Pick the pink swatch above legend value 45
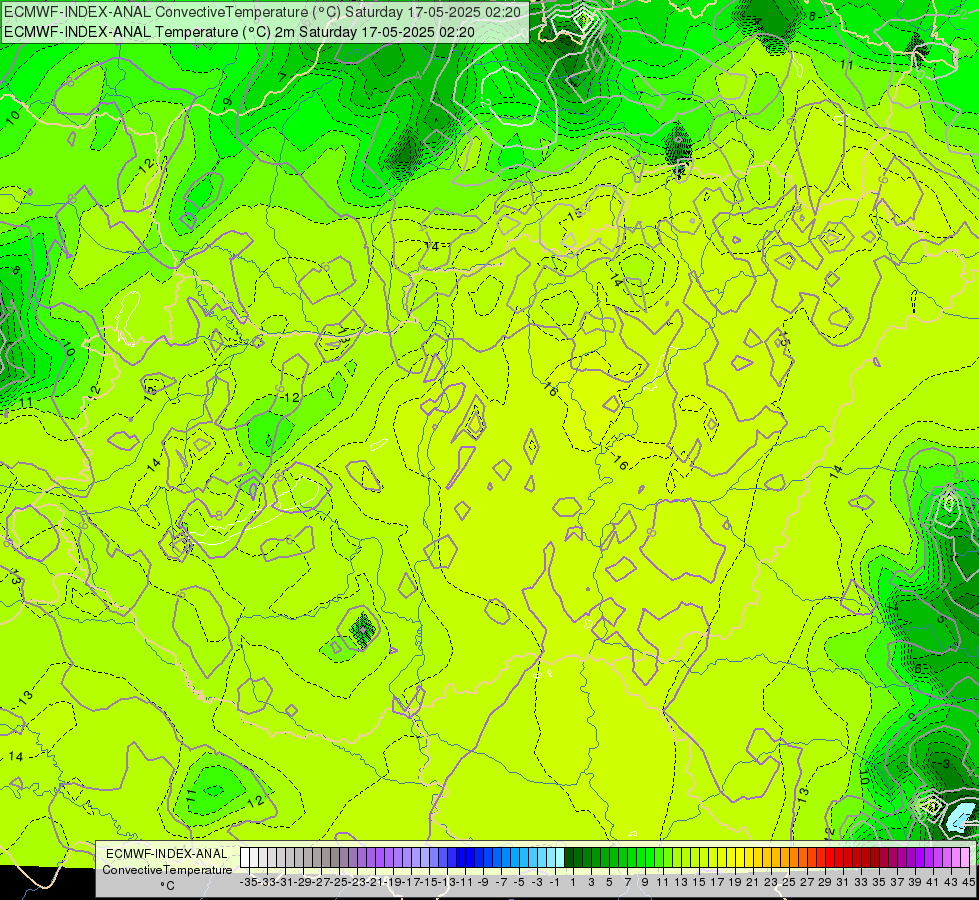The height and width of the screenshot is (900, 979). point(965,858)
